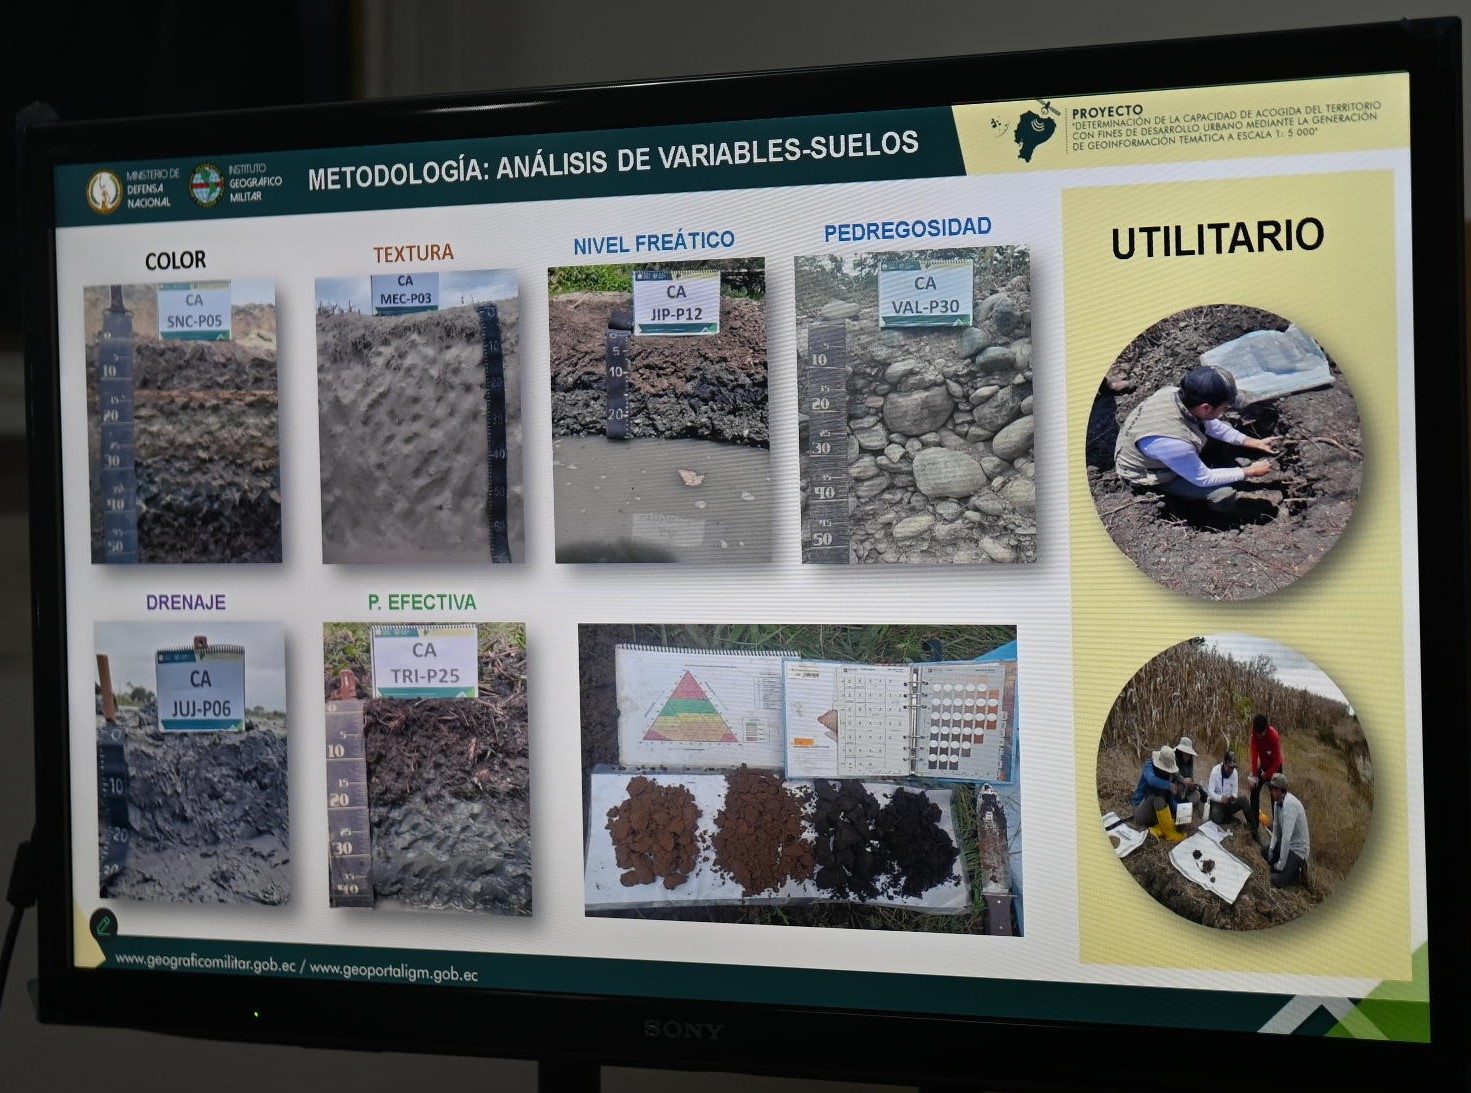Click the UTILITARIO heading
This screenshot has height=1093, width=1471.
point(1217,239)
